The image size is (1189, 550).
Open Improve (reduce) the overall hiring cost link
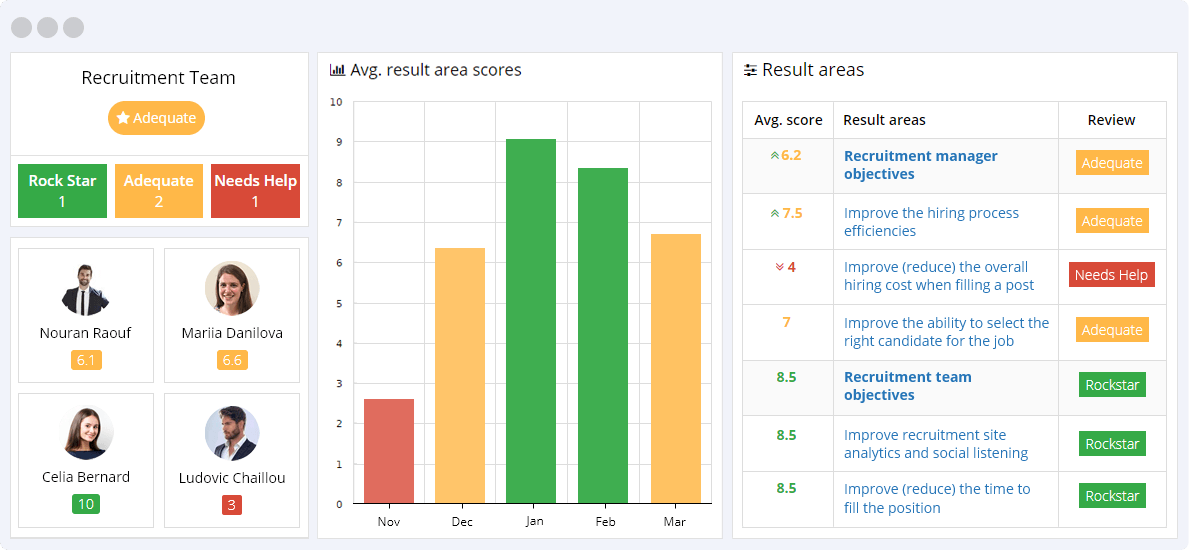click(939, 276)
